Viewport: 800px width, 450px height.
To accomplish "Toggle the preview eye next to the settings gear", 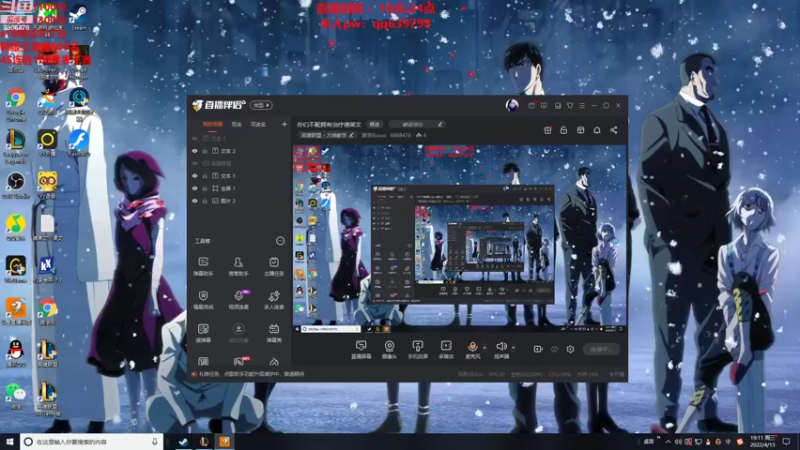I will (x=555, y=349).
